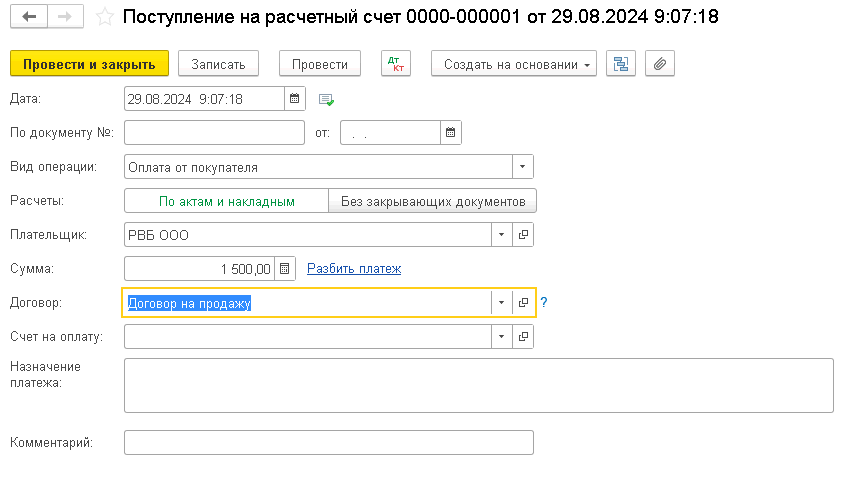Image resolution: width=862 pixels, height=504 pixels.
Task: Click the 'от' date input field
Action: 390,132
